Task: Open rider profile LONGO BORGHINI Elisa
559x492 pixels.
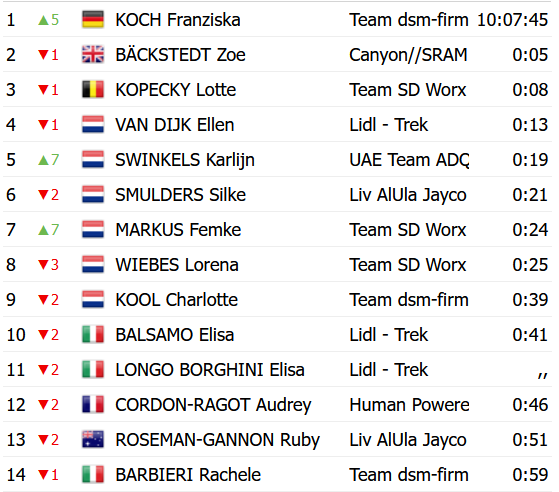Action: (x=210, y=370)
